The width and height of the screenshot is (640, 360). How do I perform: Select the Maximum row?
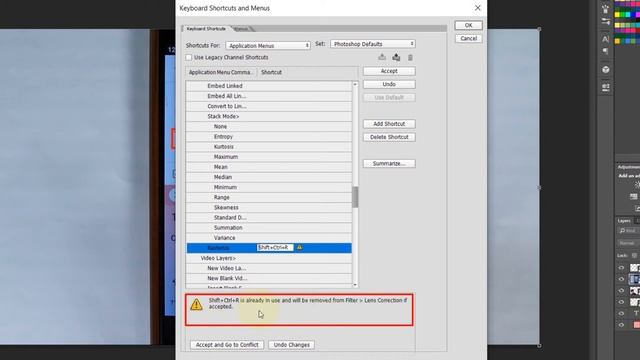[x=269, y=157]
